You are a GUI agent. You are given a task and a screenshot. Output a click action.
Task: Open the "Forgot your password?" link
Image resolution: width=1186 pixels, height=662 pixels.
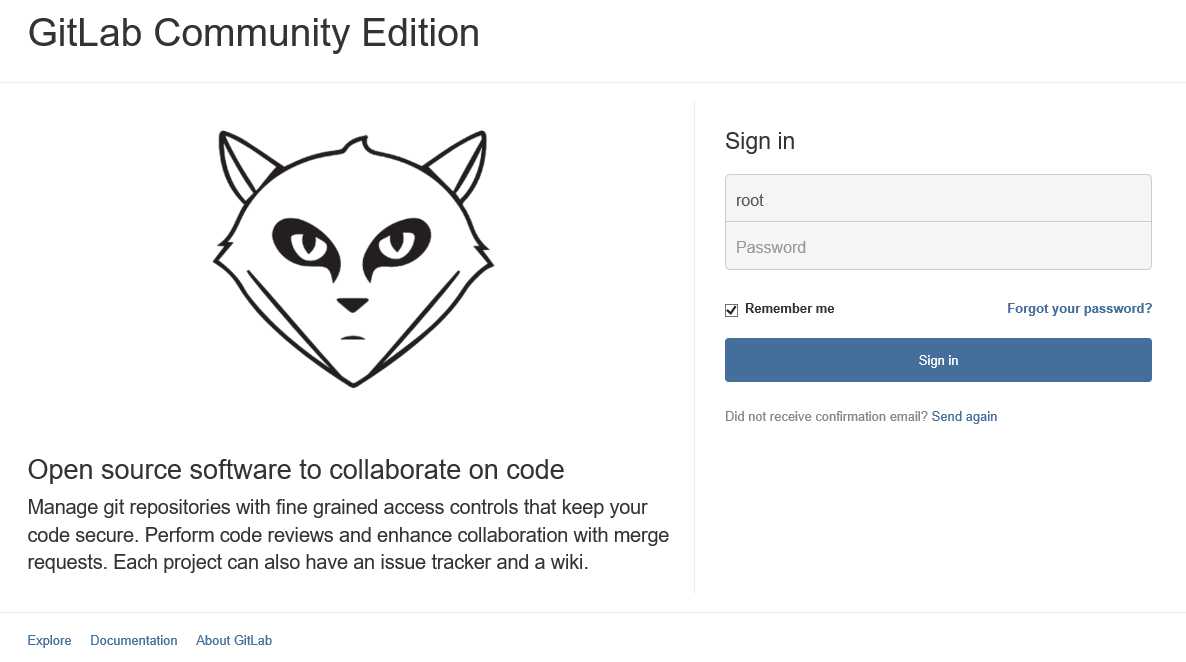[x=1079, y=309]
